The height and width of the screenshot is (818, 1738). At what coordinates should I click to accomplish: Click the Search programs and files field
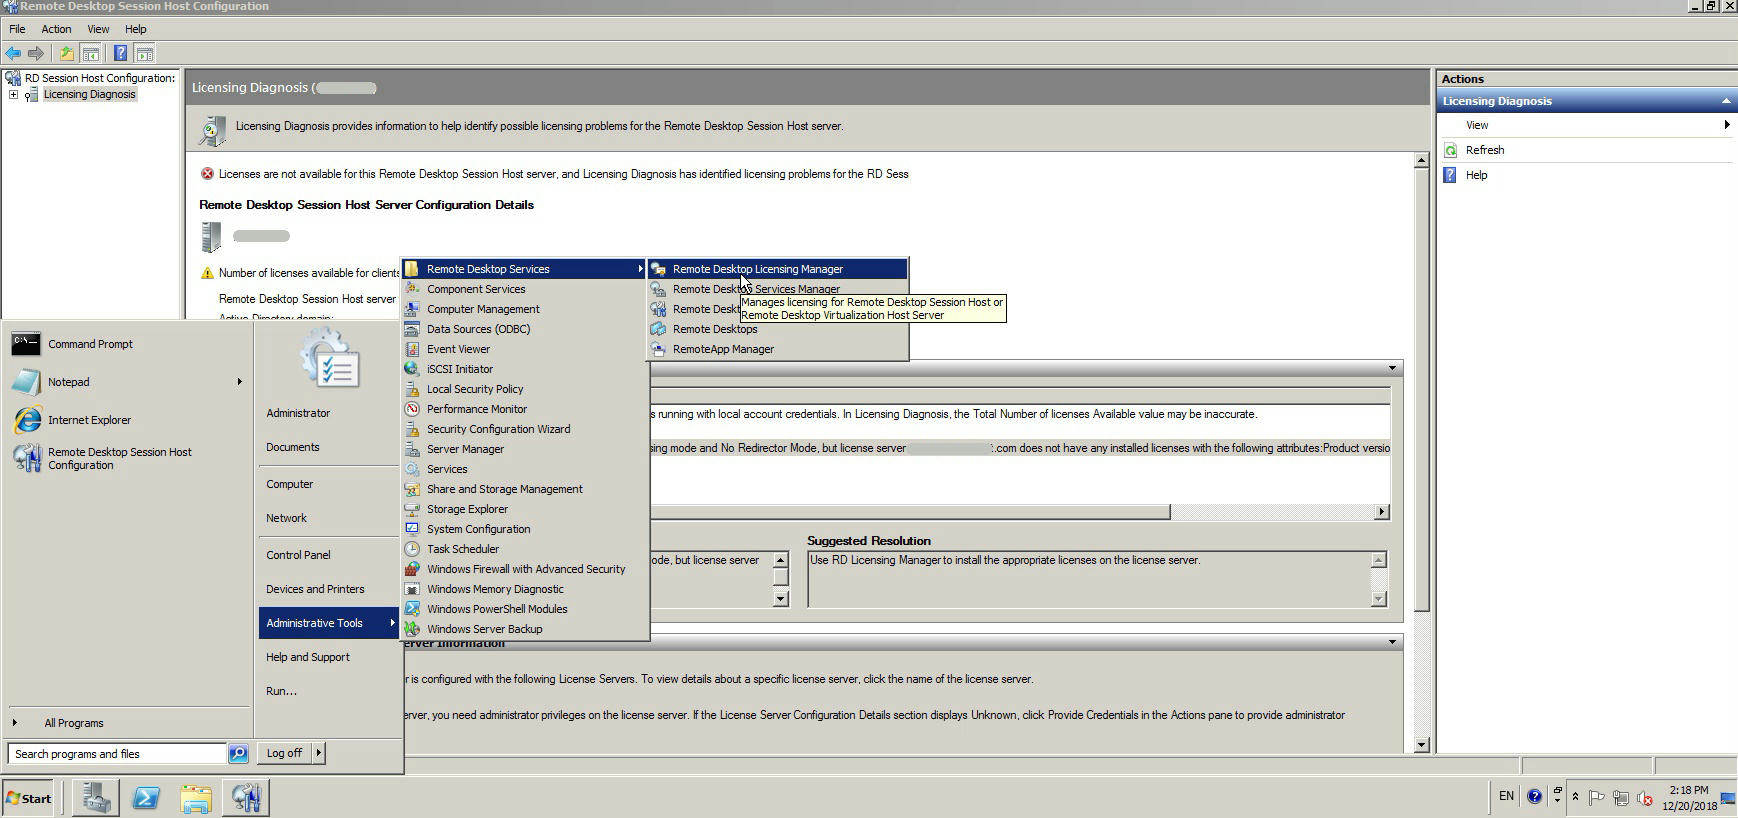click(x=117, y=754)
